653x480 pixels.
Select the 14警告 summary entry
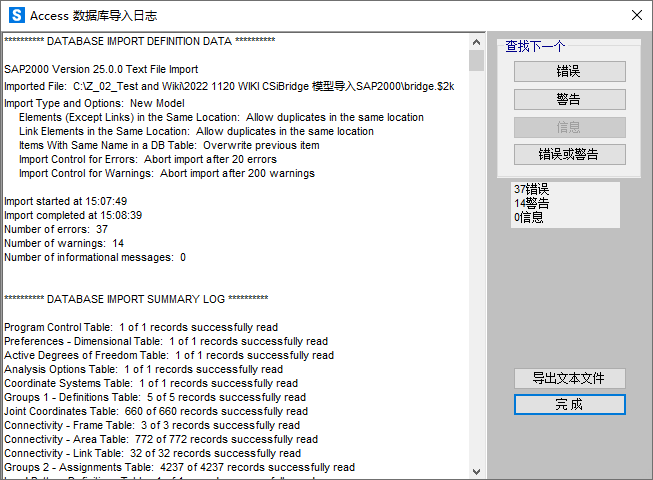tap(530, 203)
